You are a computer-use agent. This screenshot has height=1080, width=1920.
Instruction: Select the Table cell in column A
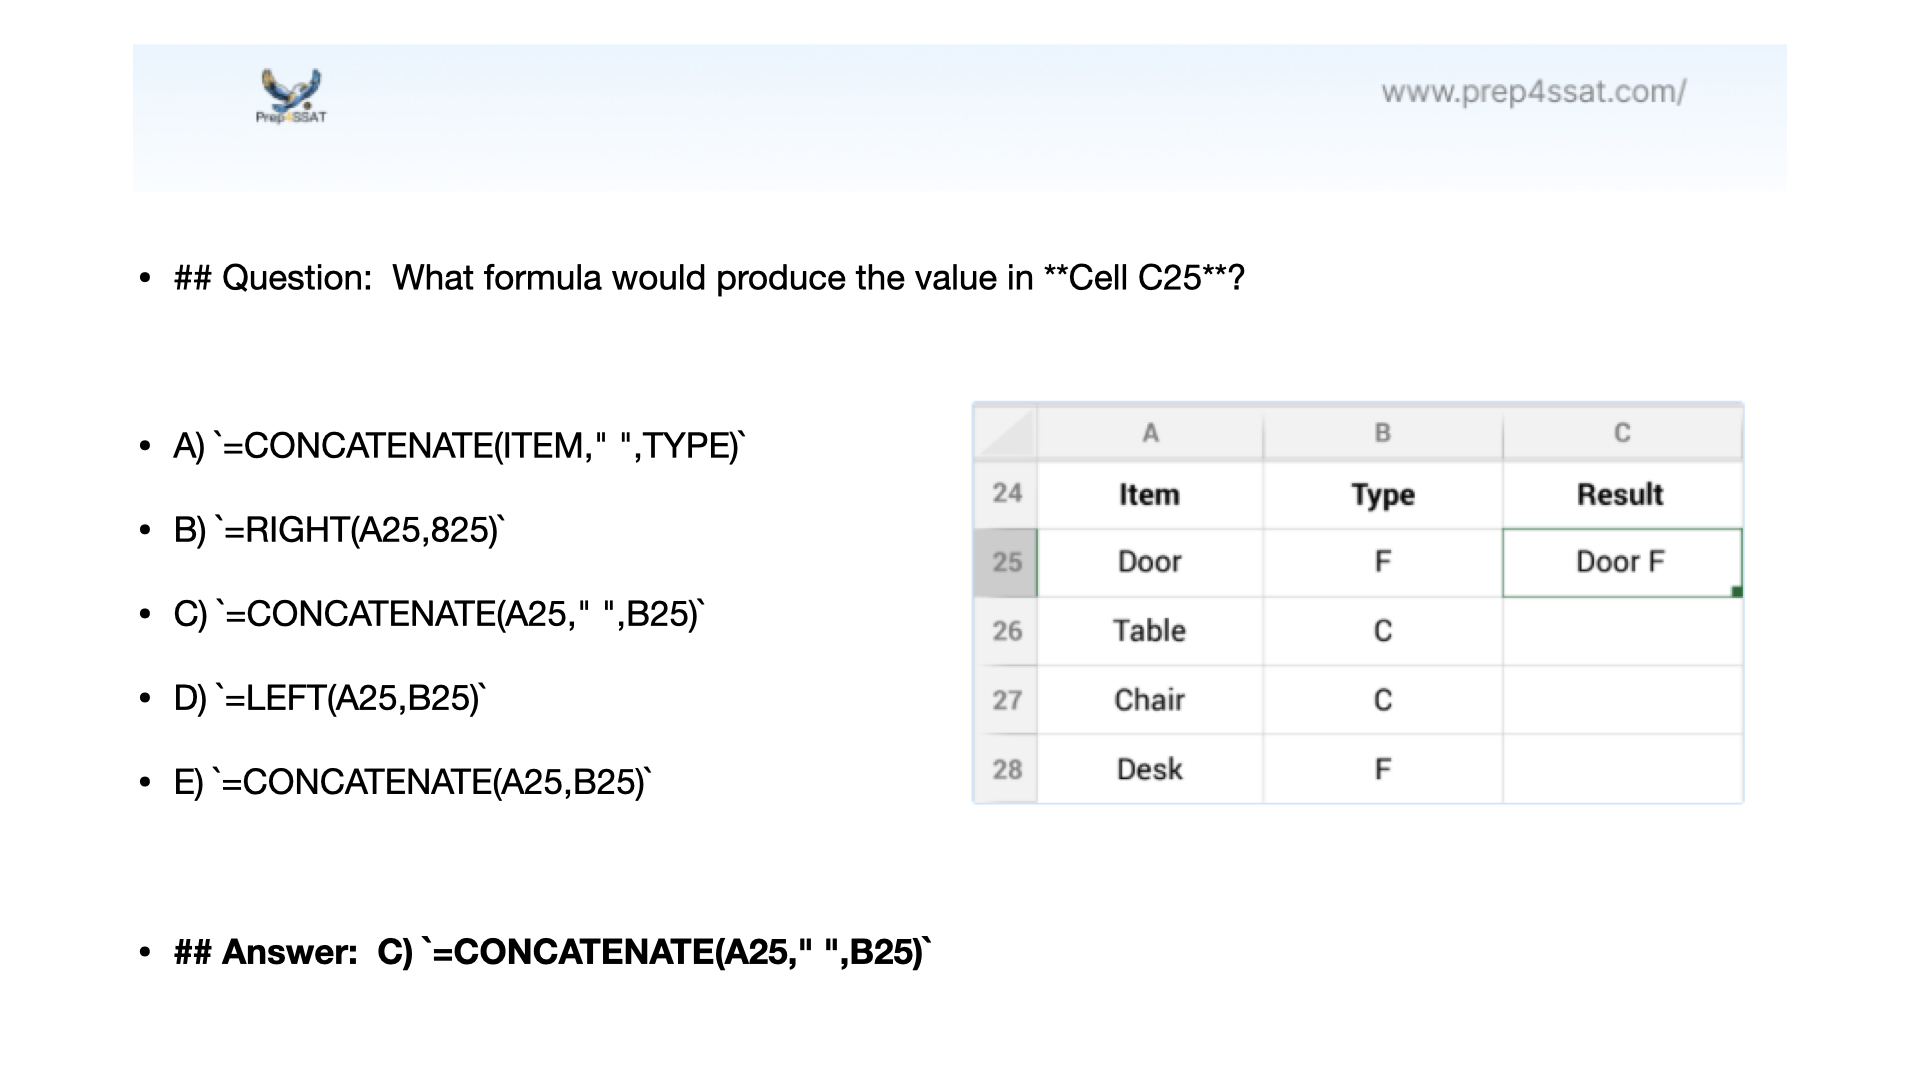(x=1149, y=631)
